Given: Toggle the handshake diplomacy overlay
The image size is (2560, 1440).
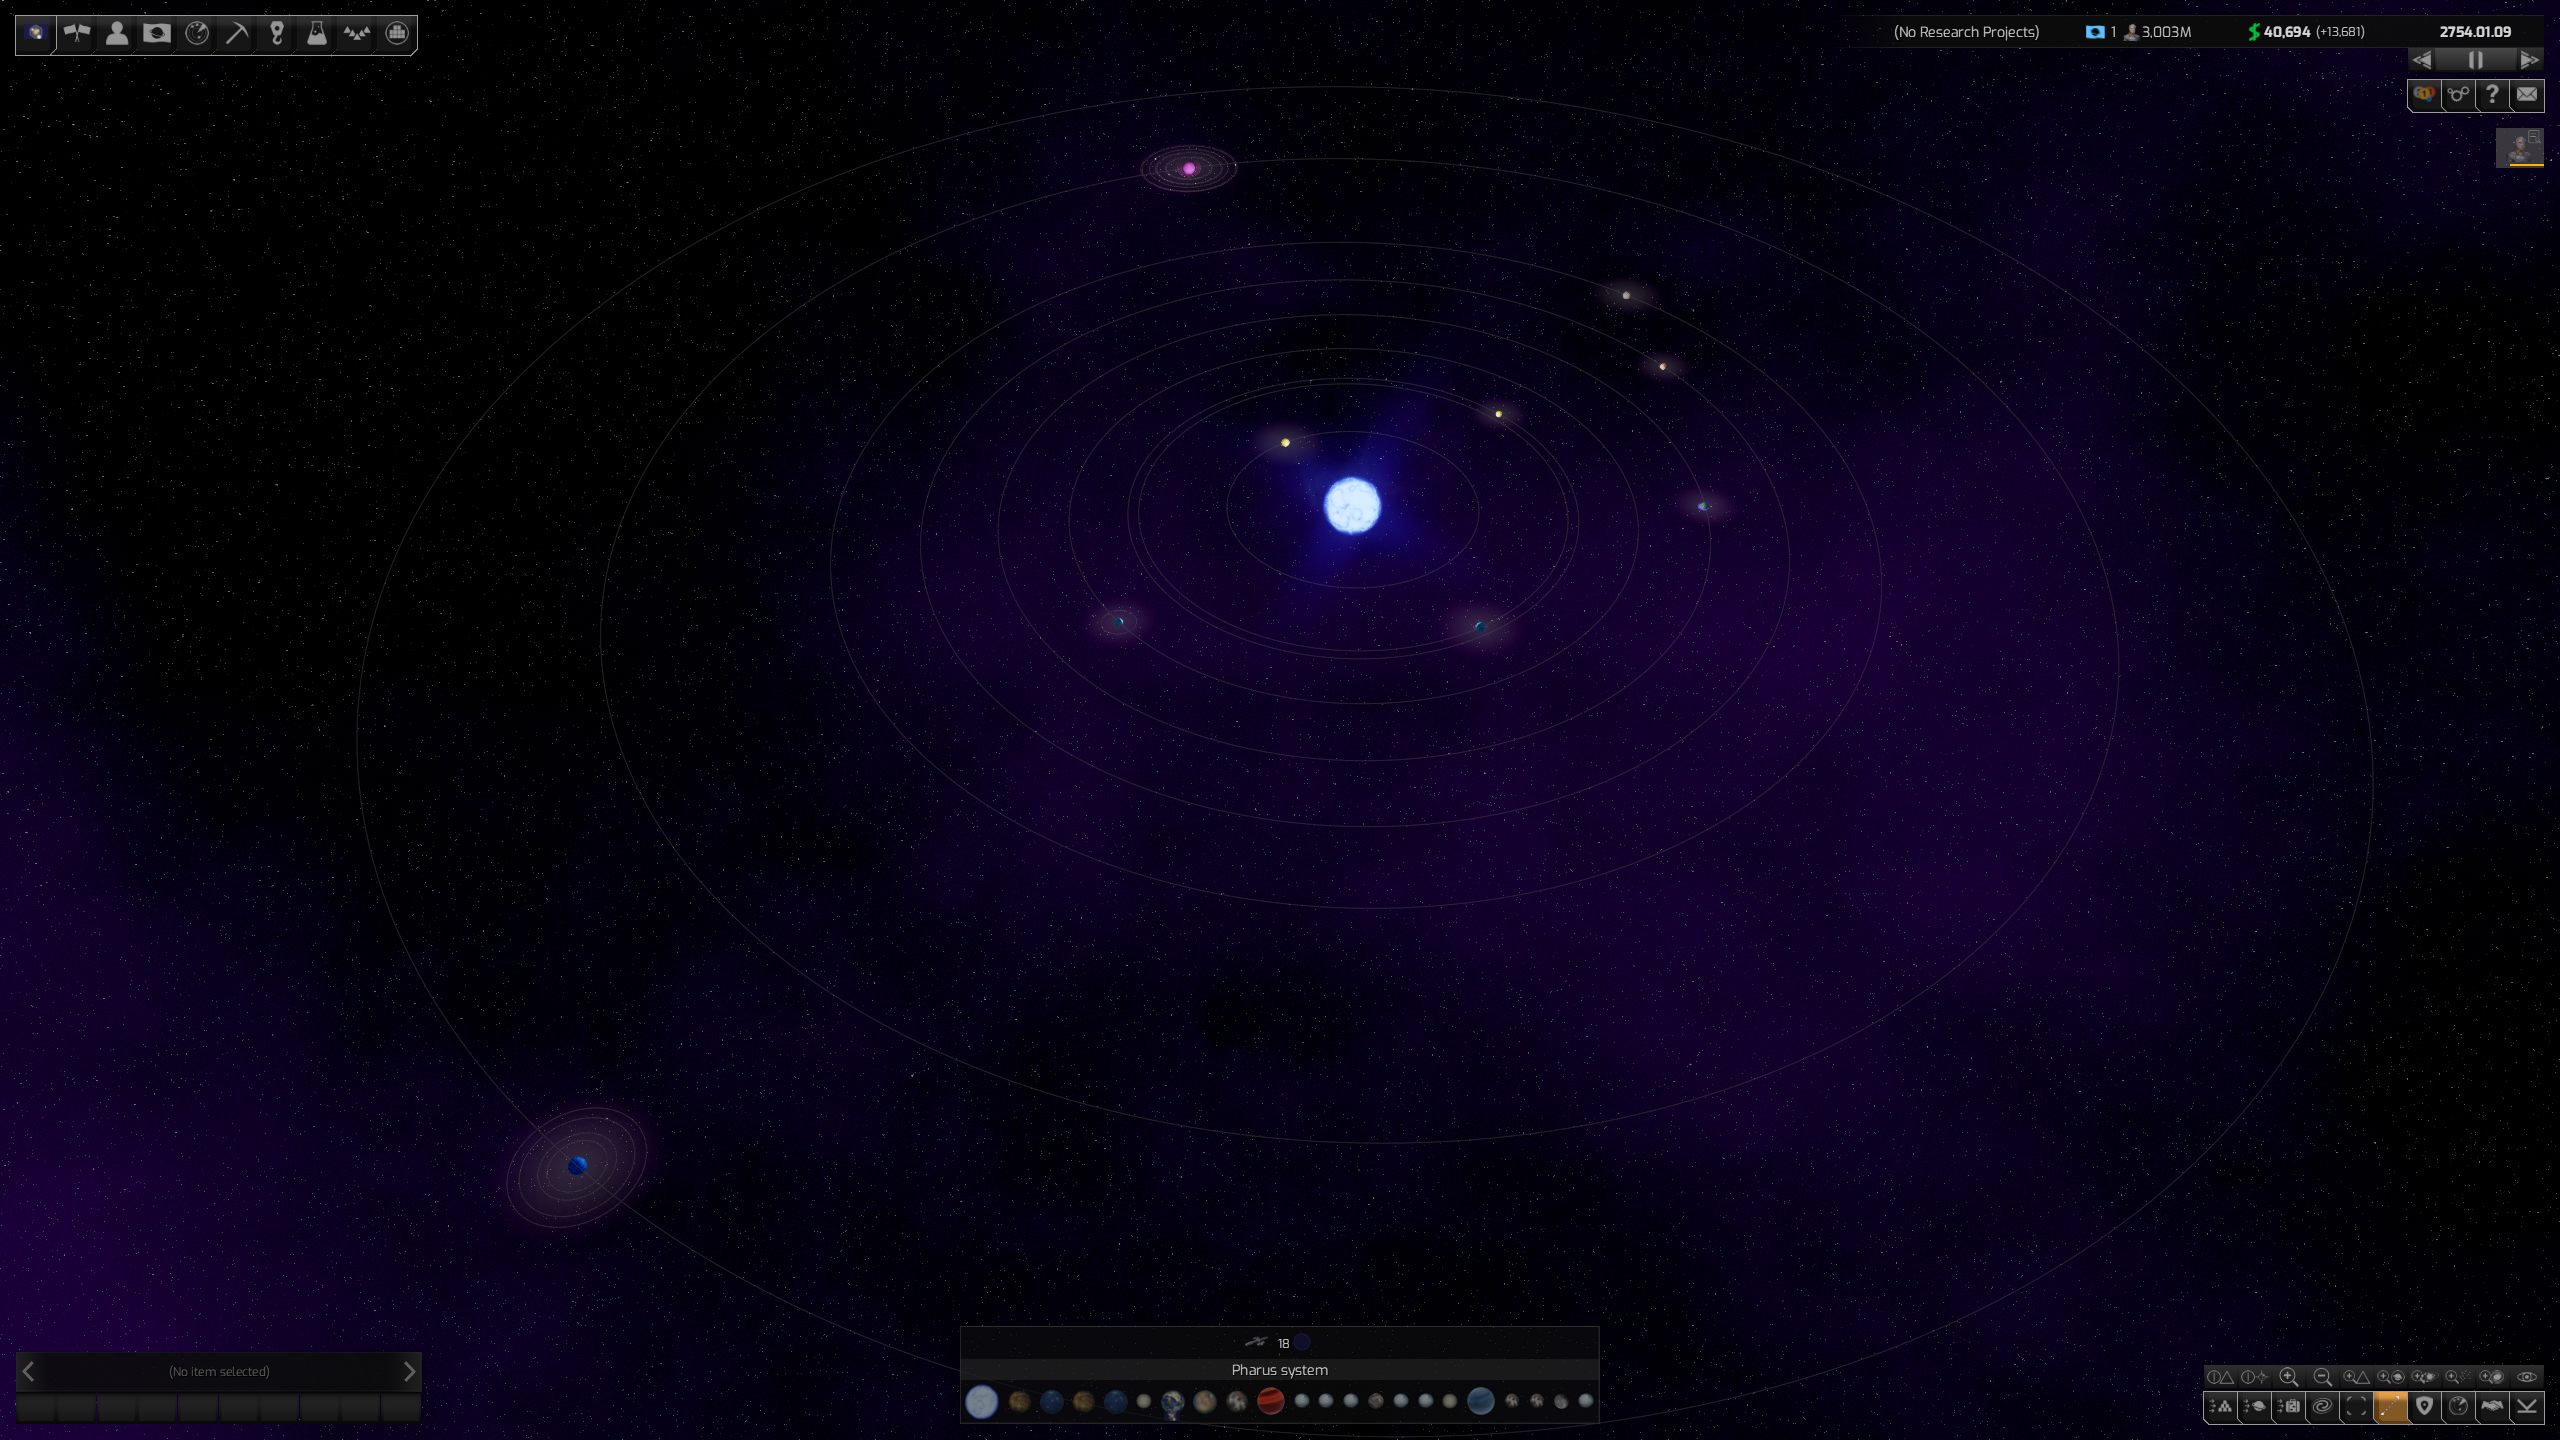Looking at the screenshot, I should coord(2492,1406).
